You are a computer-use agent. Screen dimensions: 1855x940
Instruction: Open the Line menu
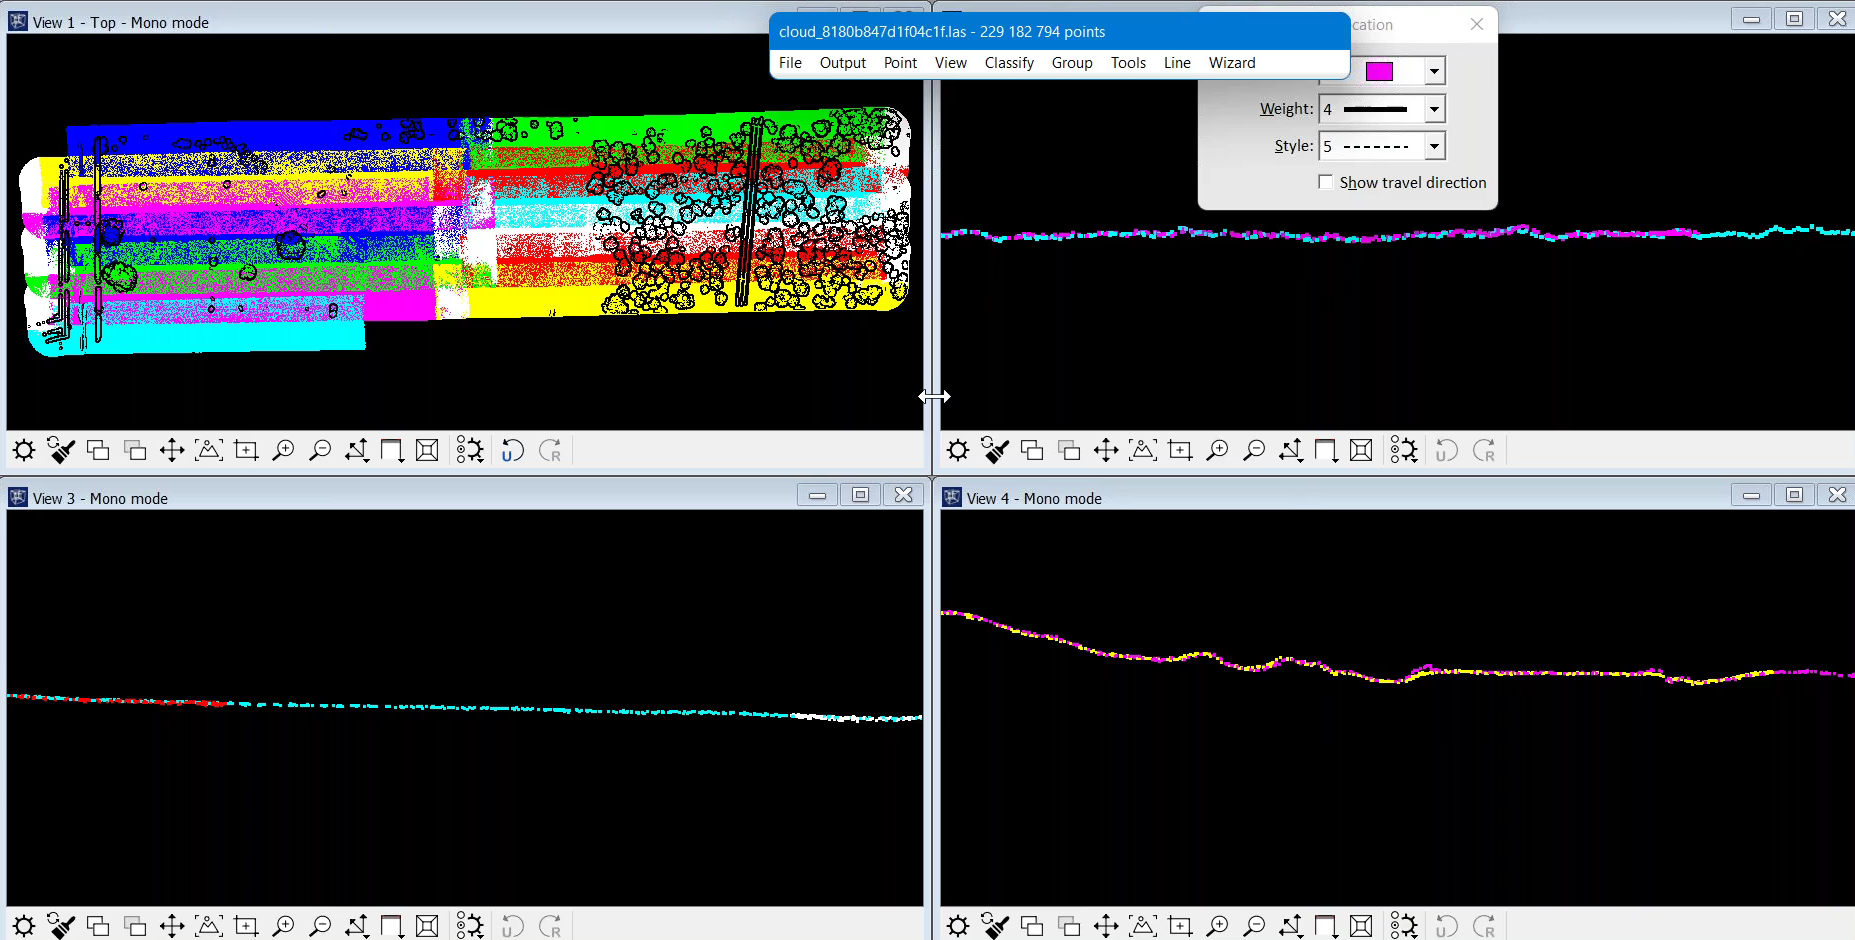tap(1177, 63)
